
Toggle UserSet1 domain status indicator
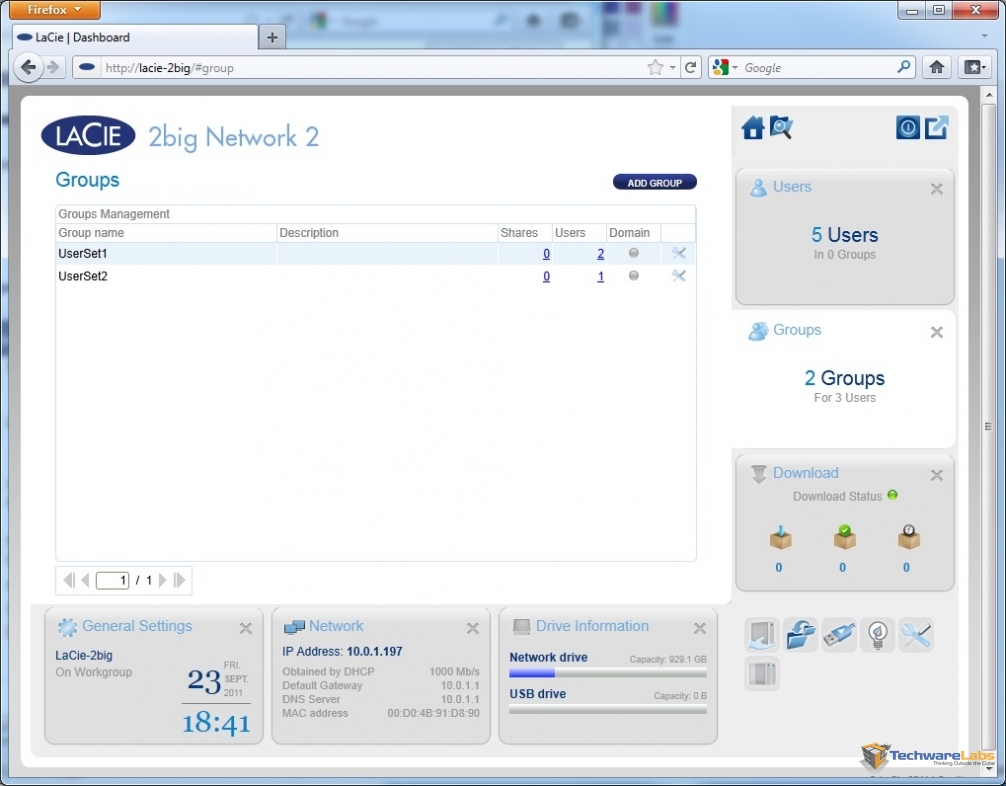click(634, 253)
